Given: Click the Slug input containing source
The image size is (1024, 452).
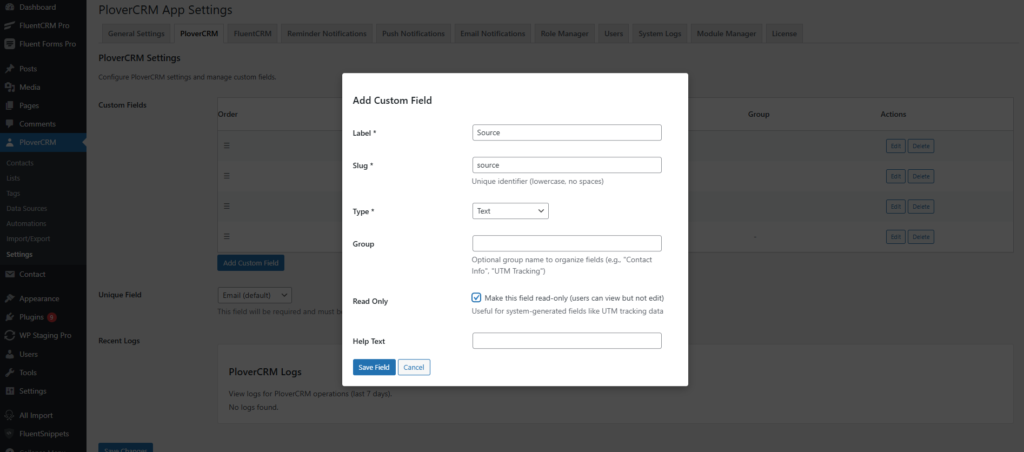Looking at the screenshot, I should tap(567, 165).
